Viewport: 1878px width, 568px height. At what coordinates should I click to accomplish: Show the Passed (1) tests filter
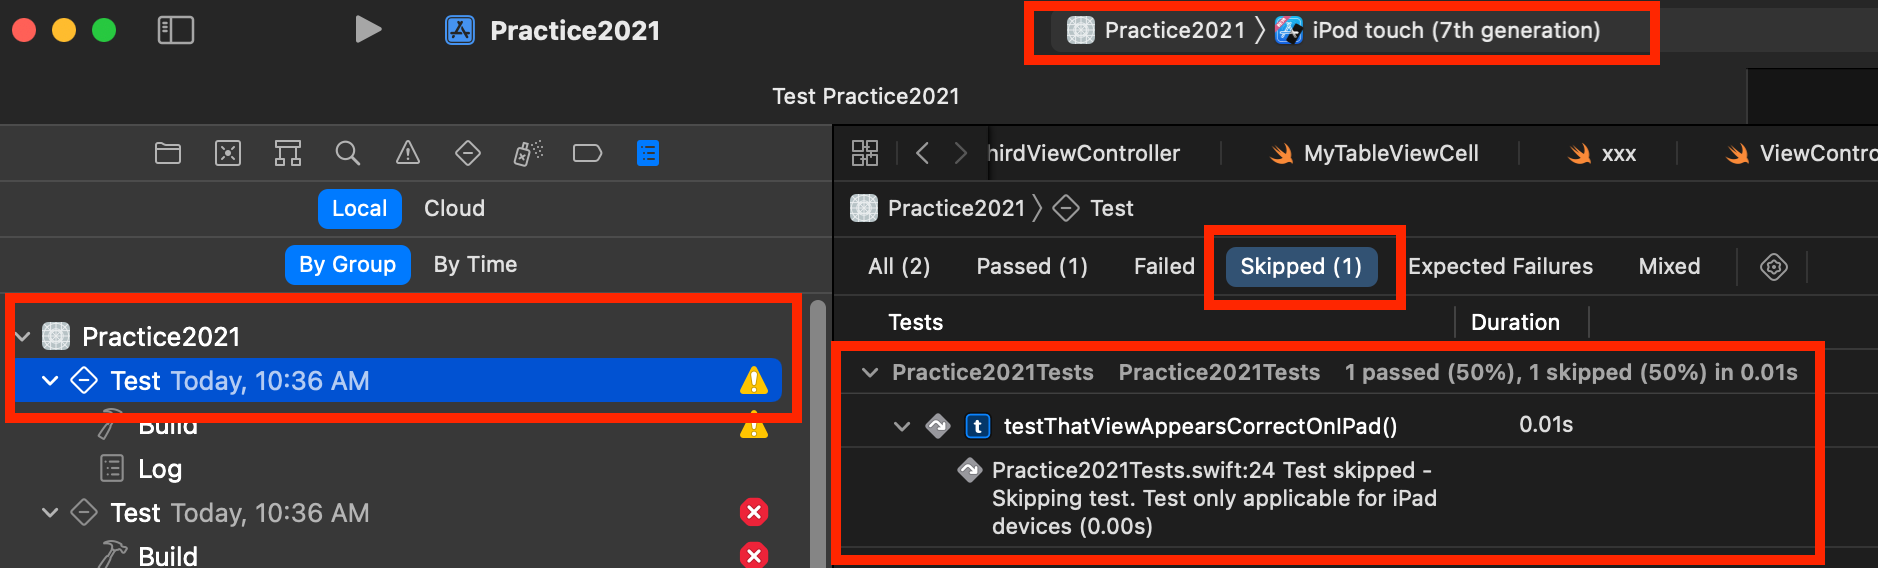pos(1032,266)
